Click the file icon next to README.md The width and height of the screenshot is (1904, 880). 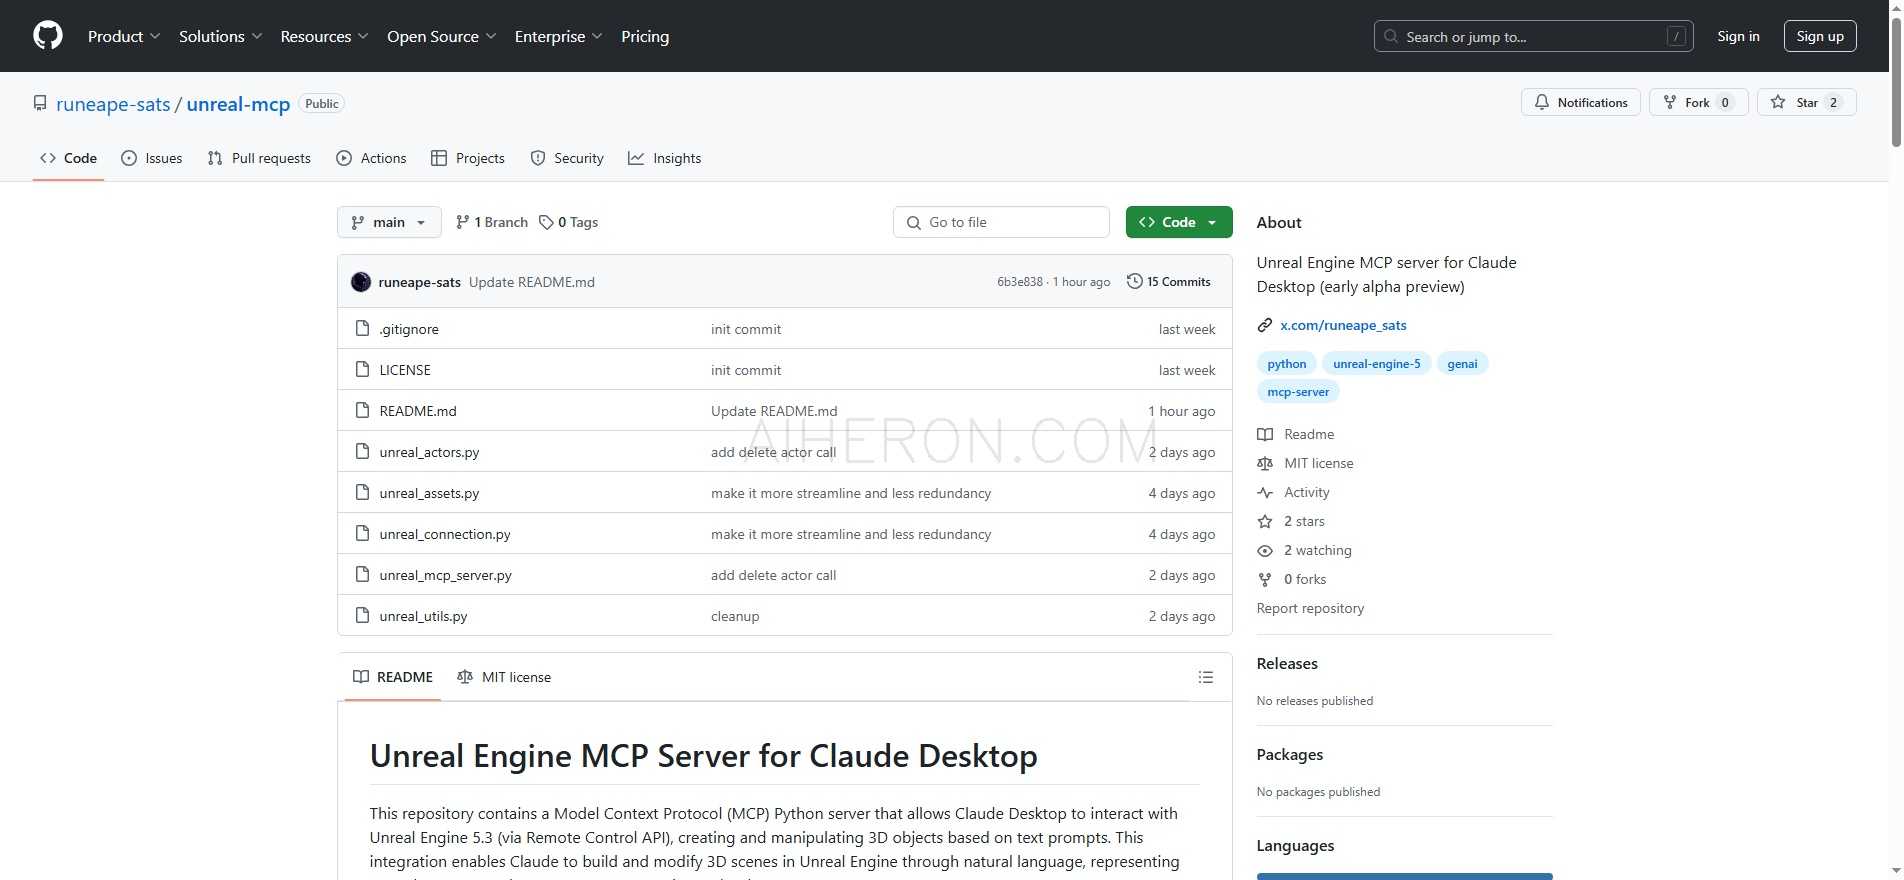click(x=363, y=411)
